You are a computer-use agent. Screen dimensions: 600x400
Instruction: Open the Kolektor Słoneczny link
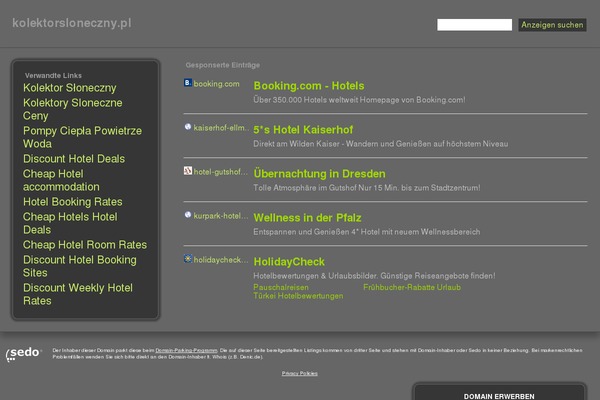click(x=70, y=88)
